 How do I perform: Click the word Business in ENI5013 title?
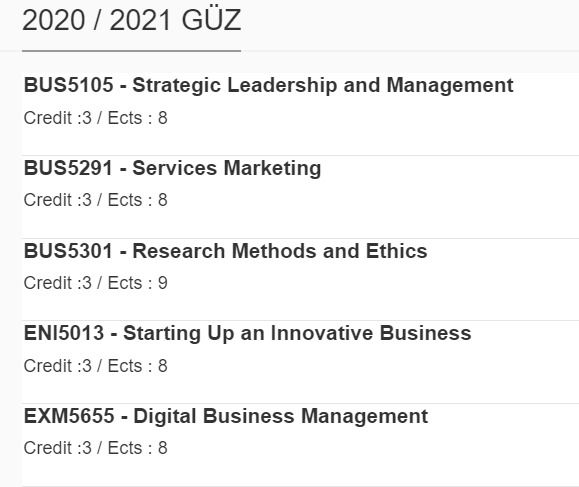[x=426, y=333]
